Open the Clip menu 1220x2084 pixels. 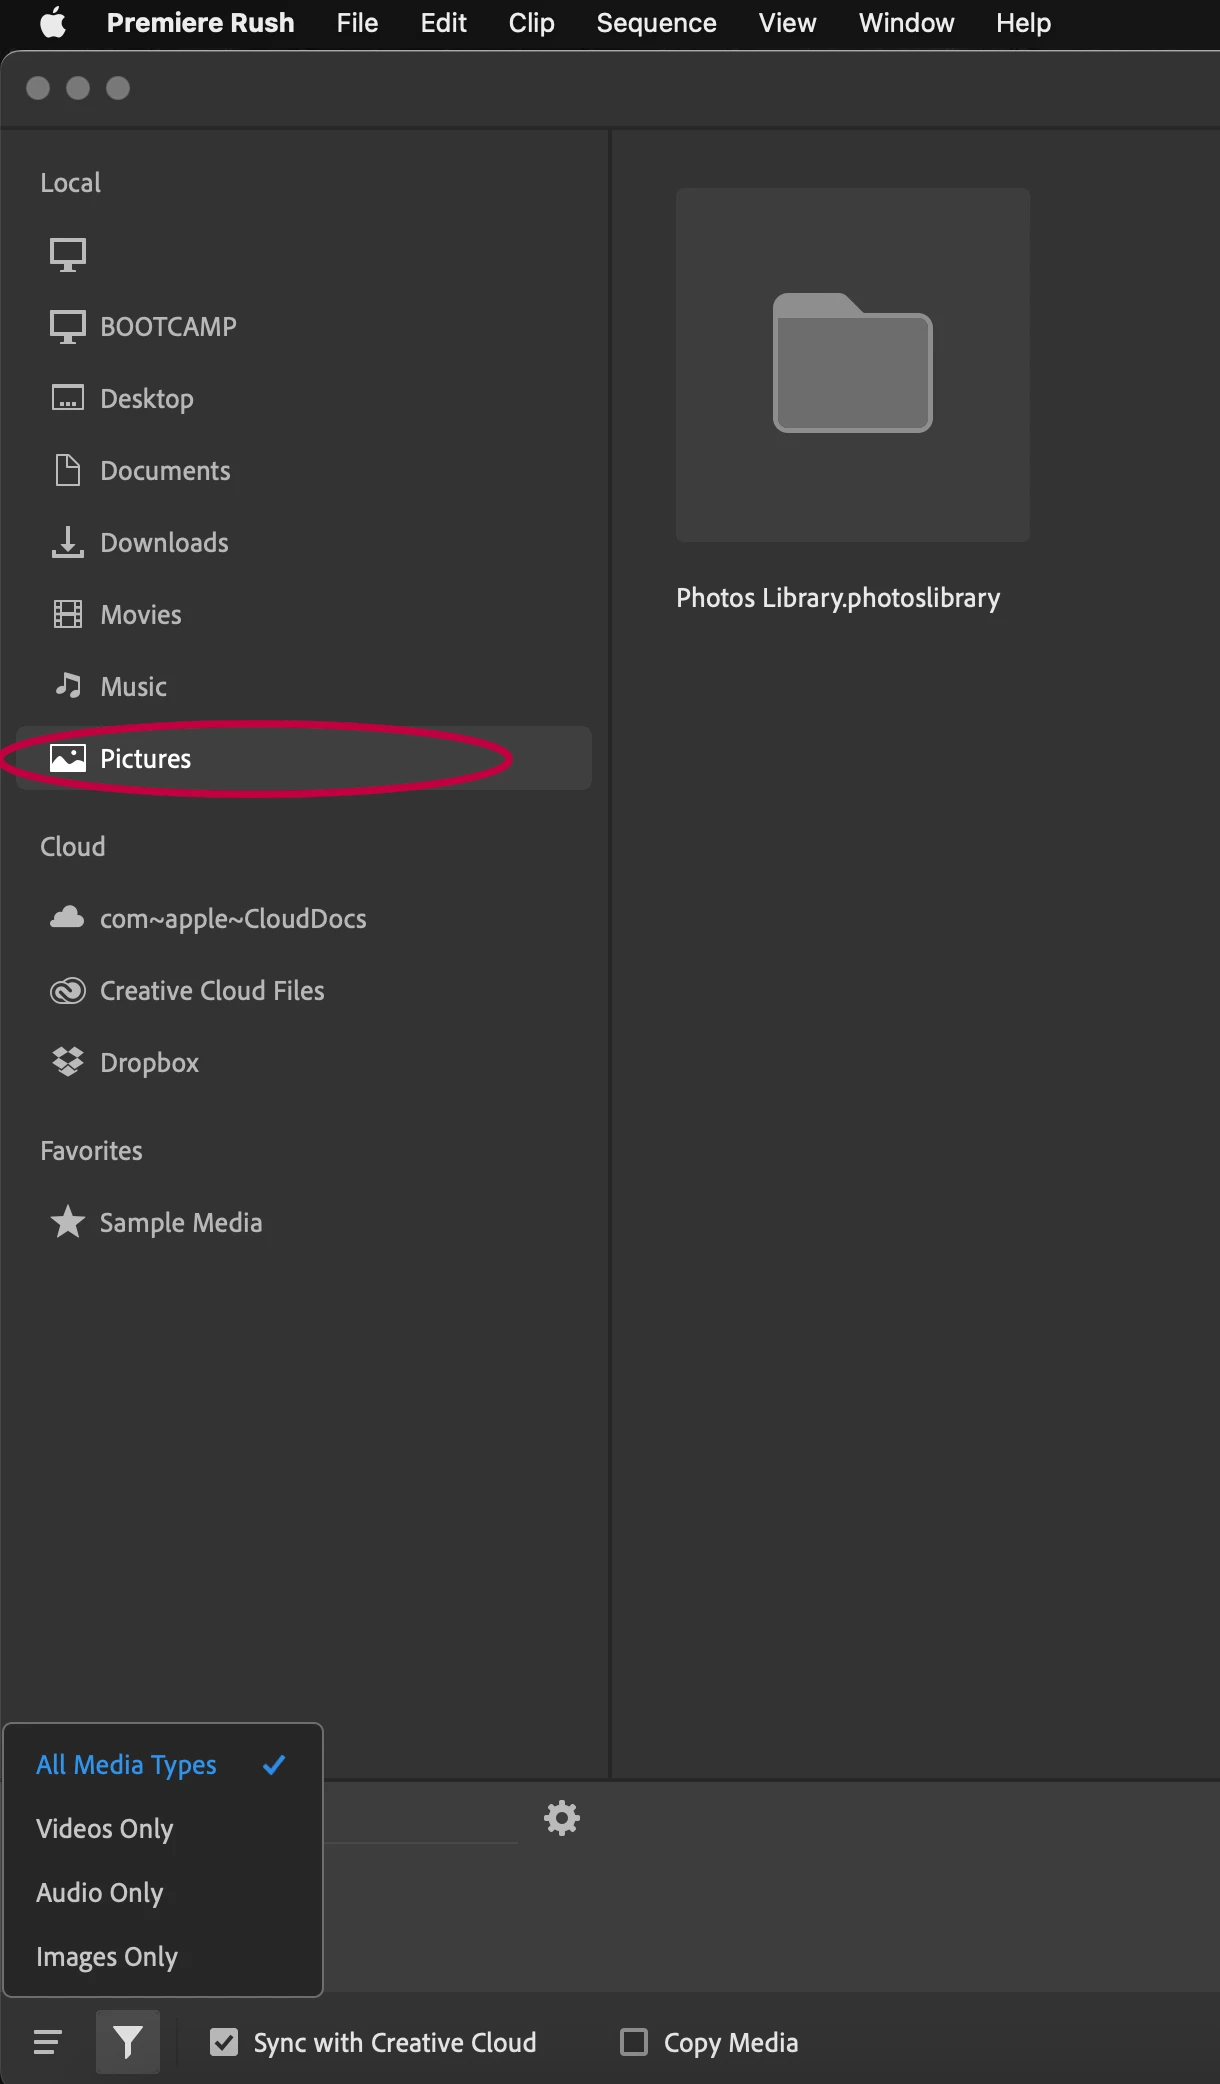click(x=531, y=23)
